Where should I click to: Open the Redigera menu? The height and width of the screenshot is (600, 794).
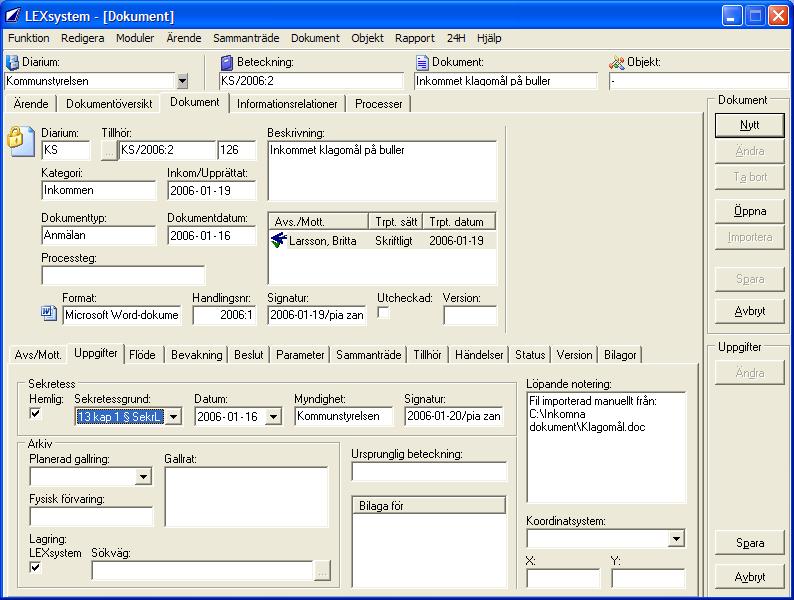point(83,38)
